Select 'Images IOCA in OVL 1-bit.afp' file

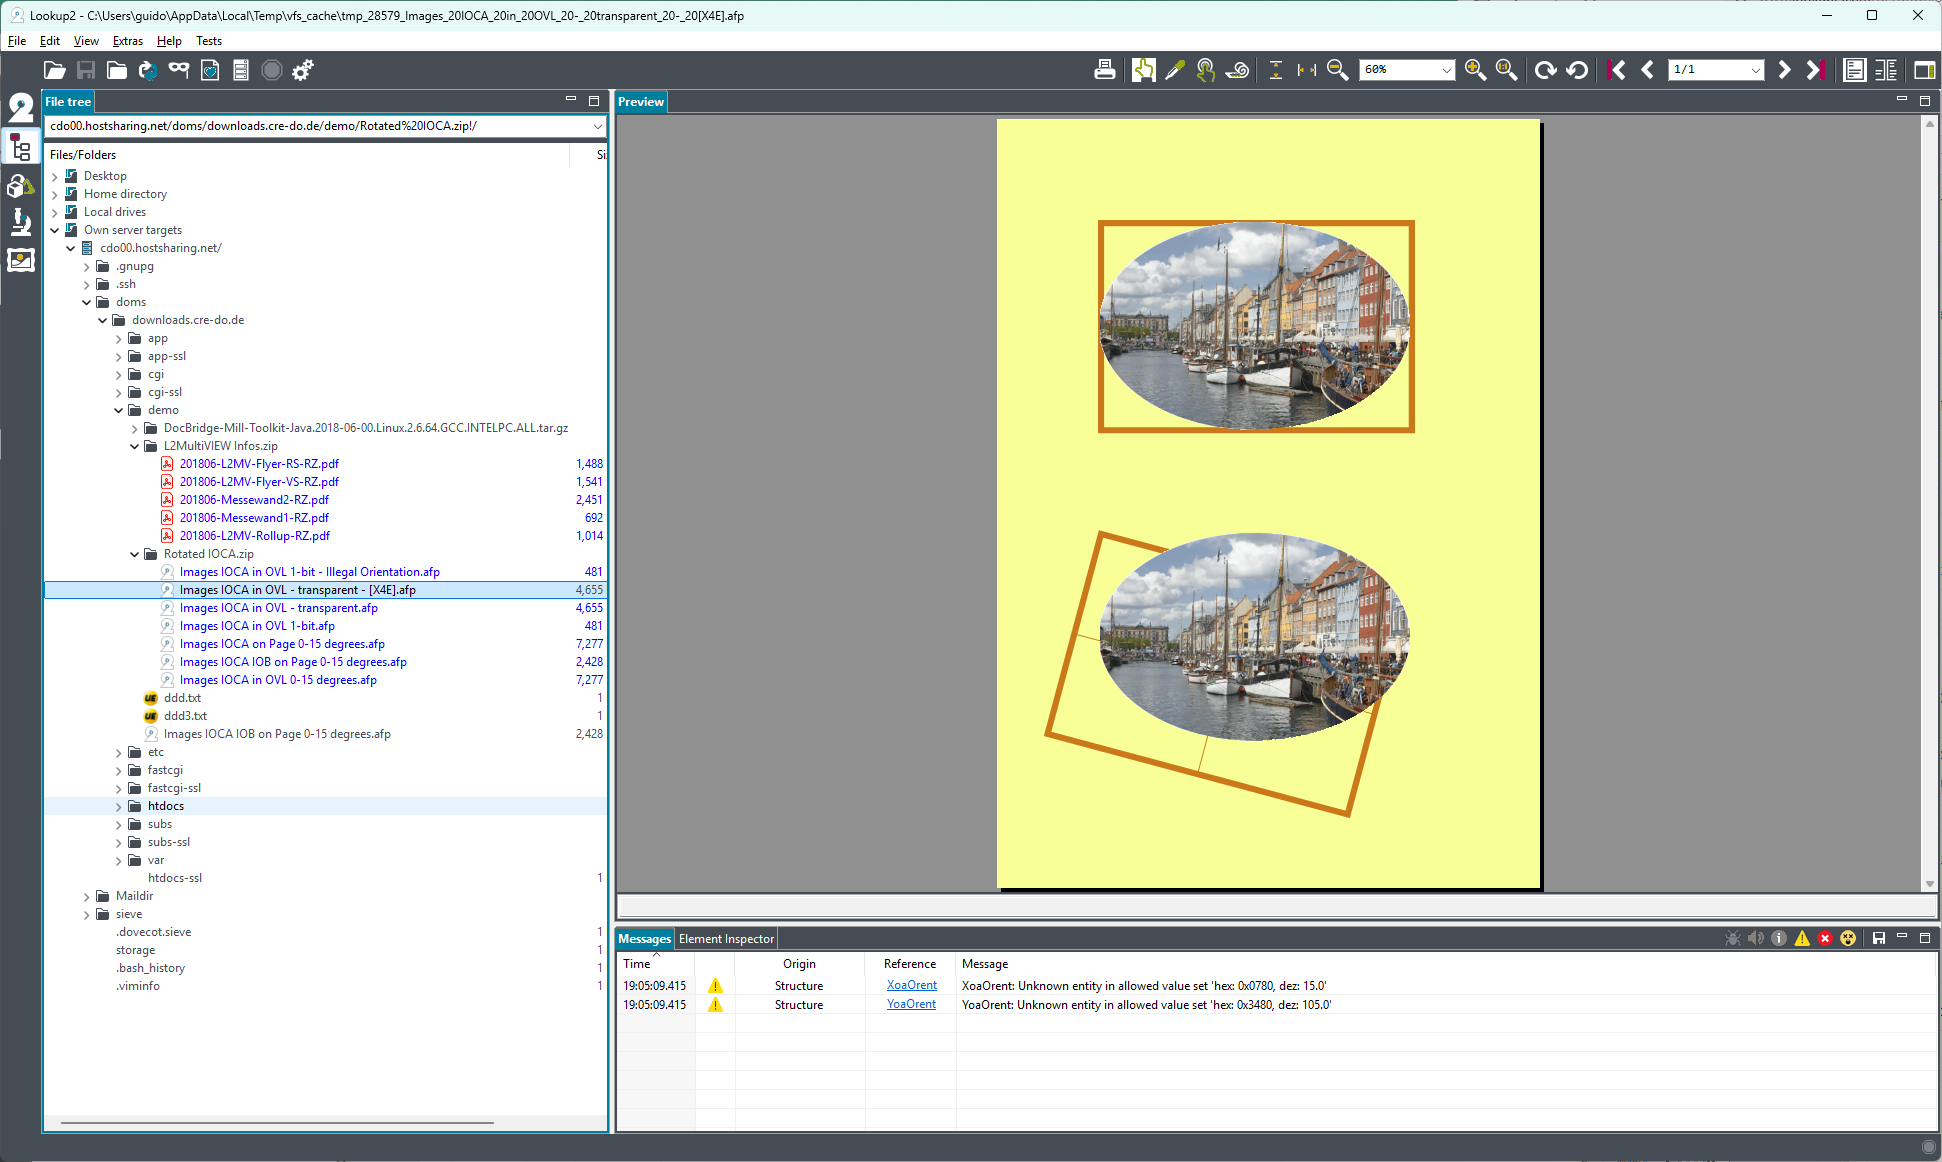click(257, 626)
